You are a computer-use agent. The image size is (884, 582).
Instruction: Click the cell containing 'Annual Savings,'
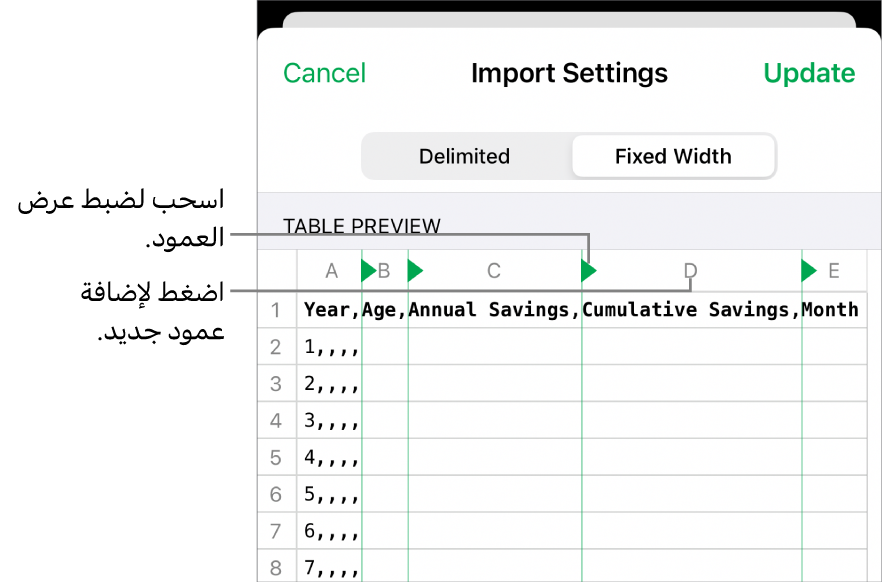(494, 310)
